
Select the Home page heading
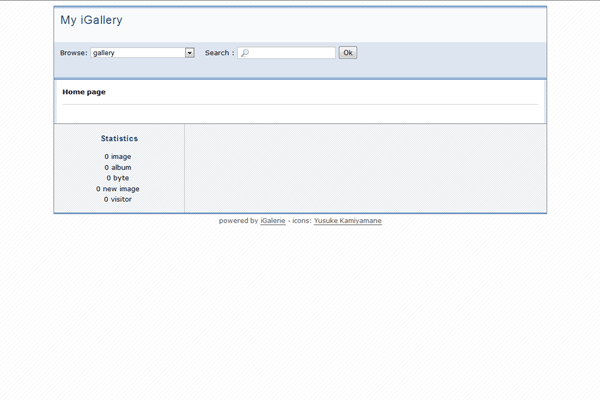point(84,92)
